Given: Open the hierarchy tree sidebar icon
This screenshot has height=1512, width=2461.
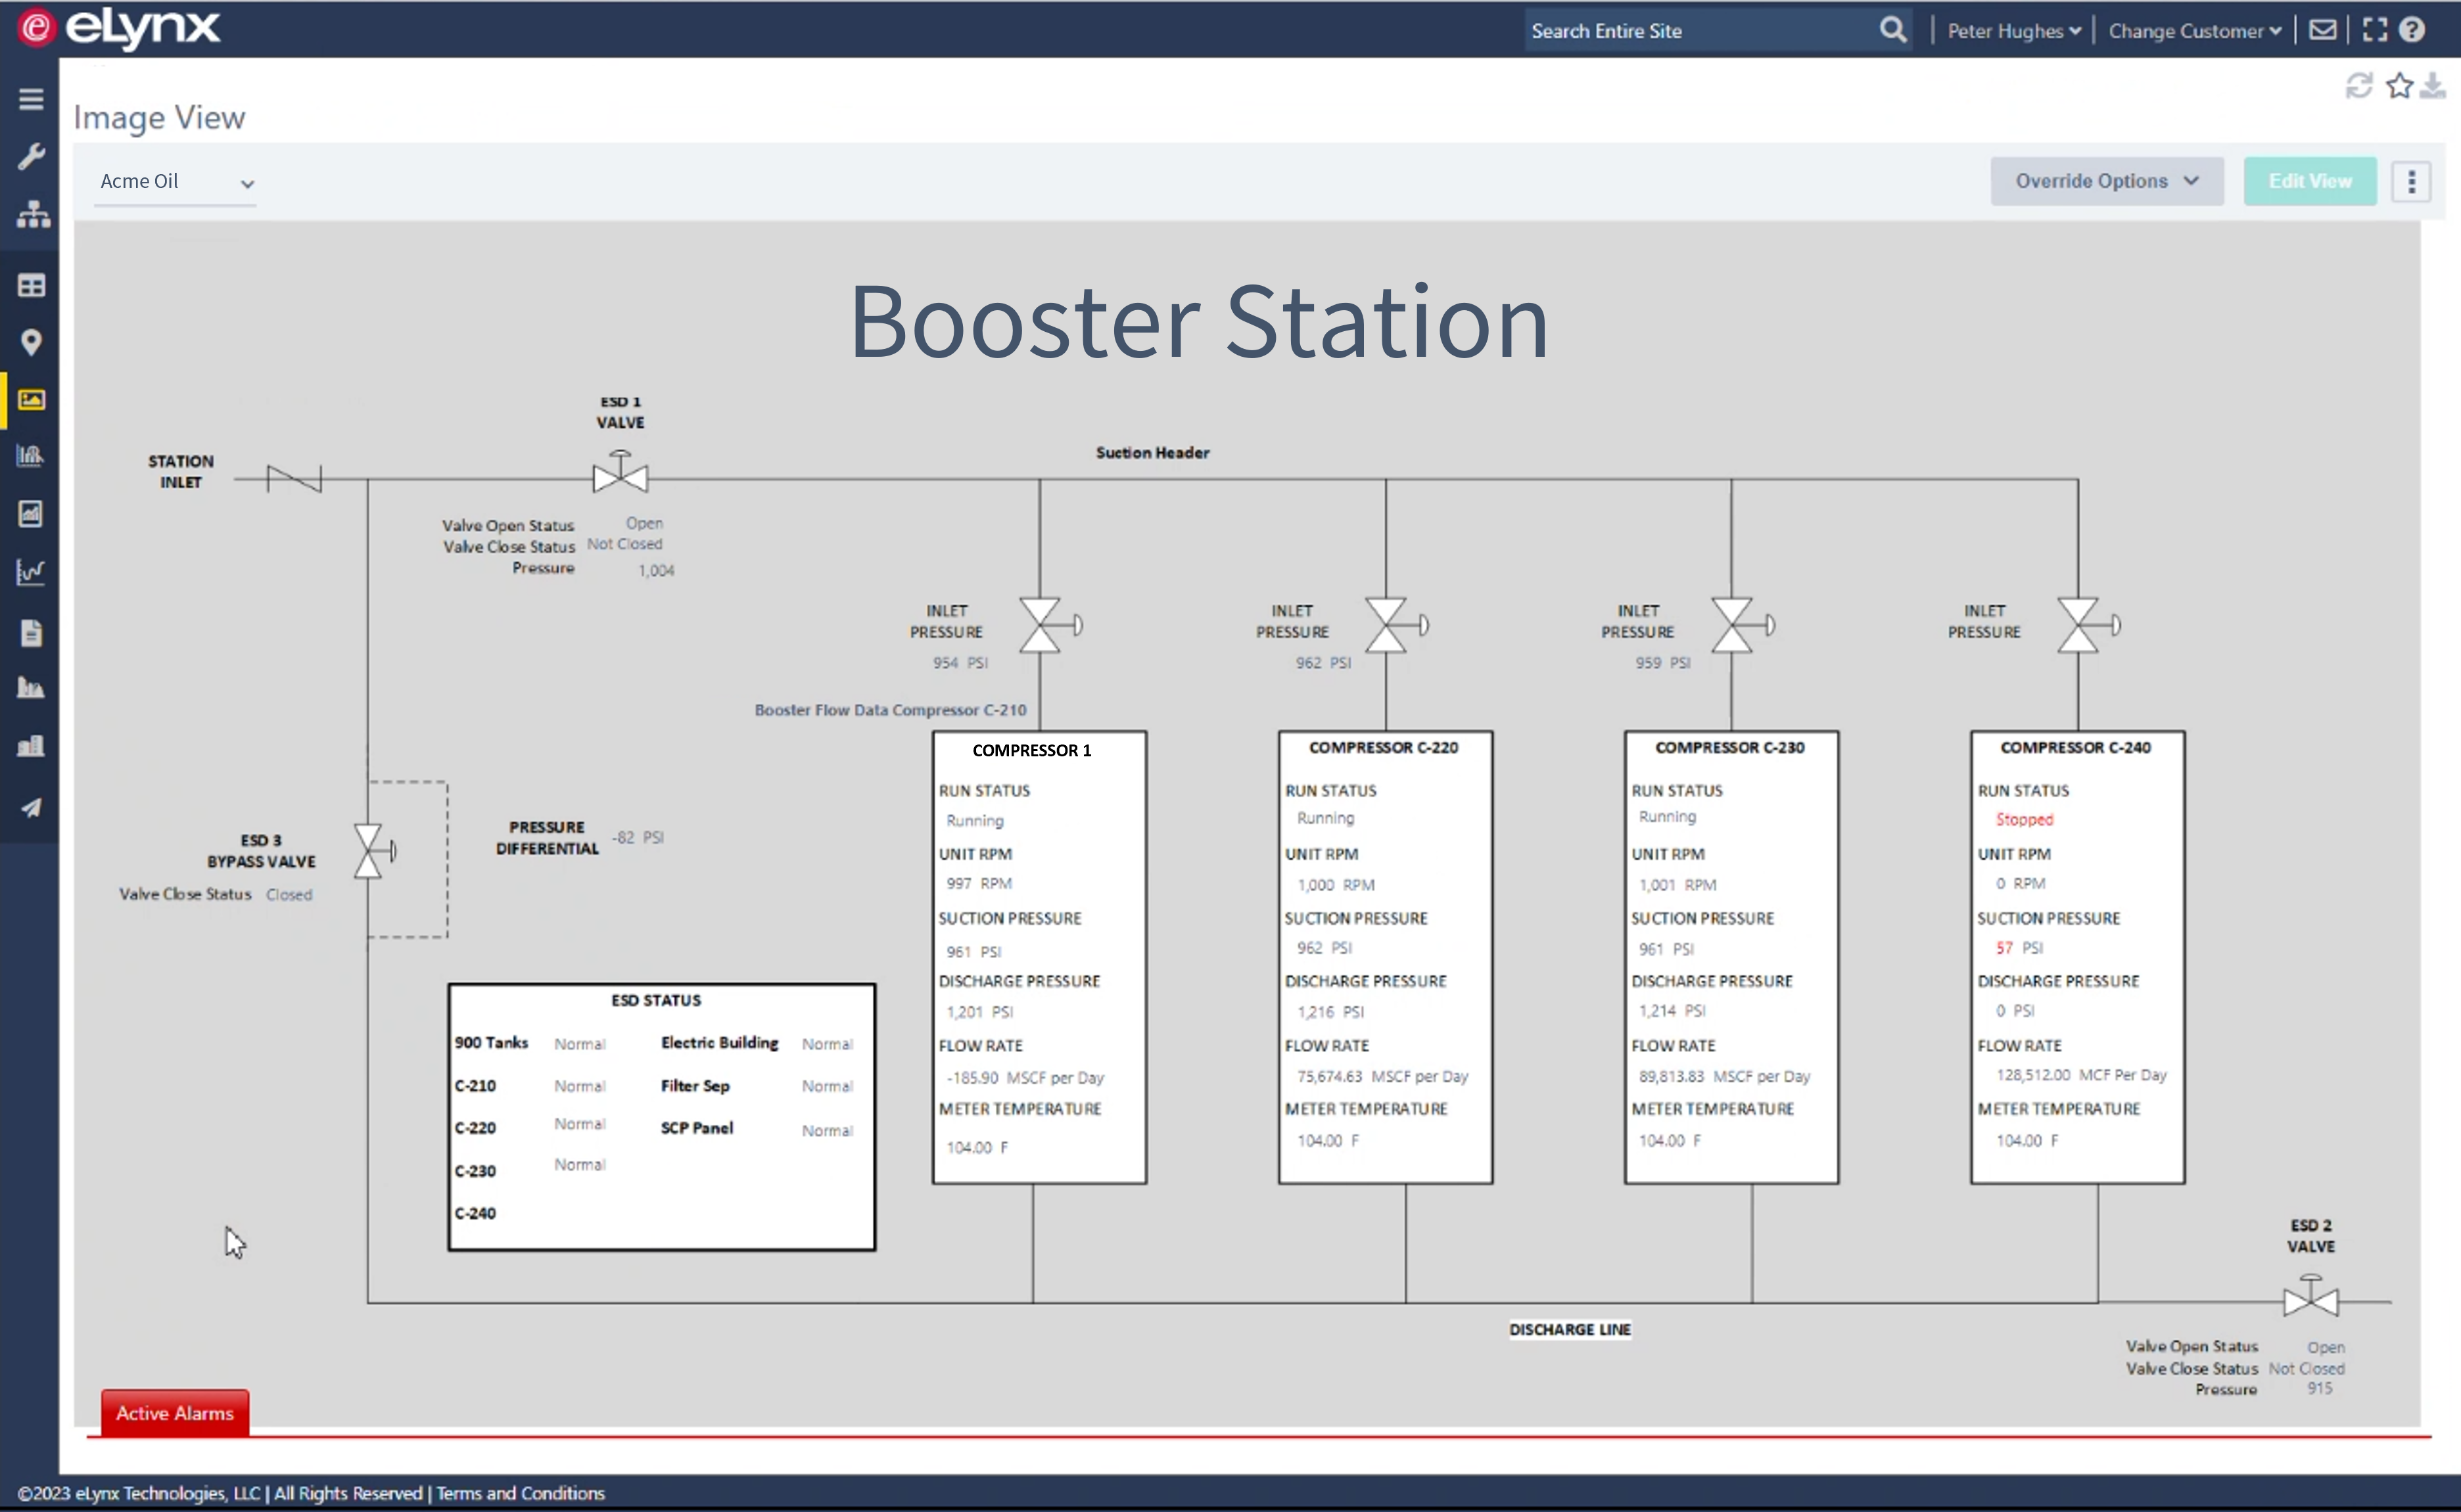Looking at the screenshot, I should [33, 214].
